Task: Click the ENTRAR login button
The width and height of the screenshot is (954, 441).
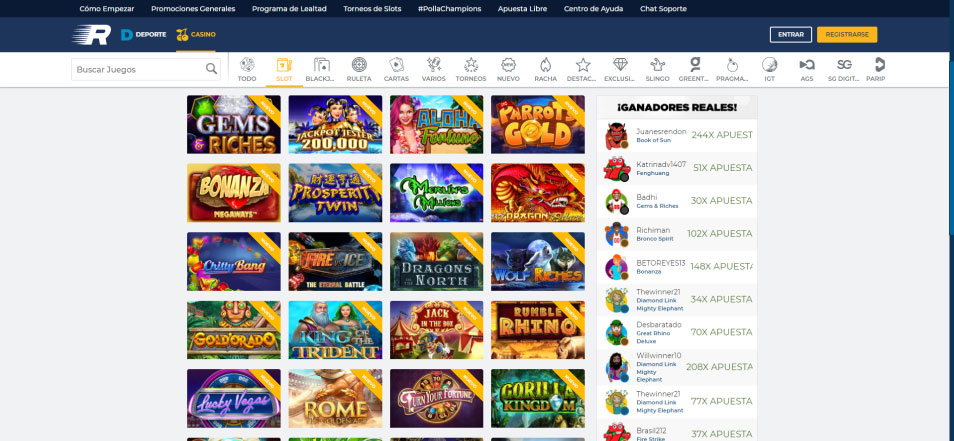Action: [x=791, y=35]
